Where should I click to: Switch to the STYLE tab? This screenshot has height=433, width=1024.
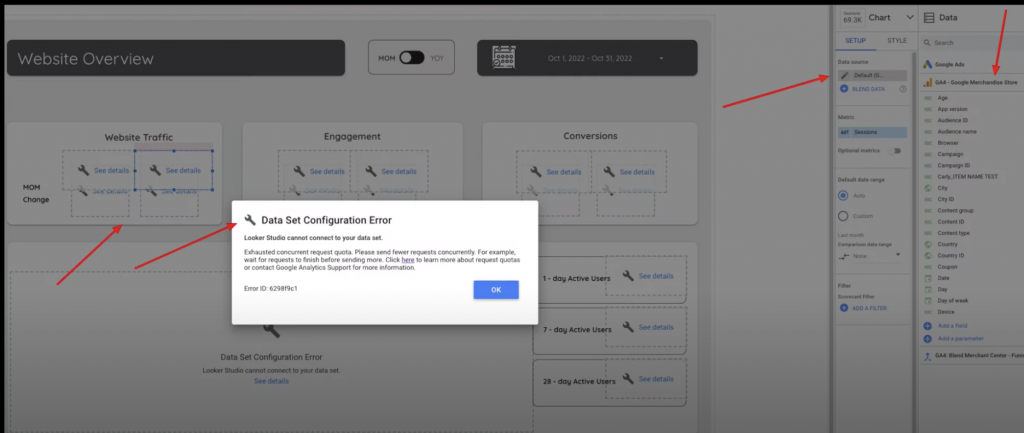[897, 40]
